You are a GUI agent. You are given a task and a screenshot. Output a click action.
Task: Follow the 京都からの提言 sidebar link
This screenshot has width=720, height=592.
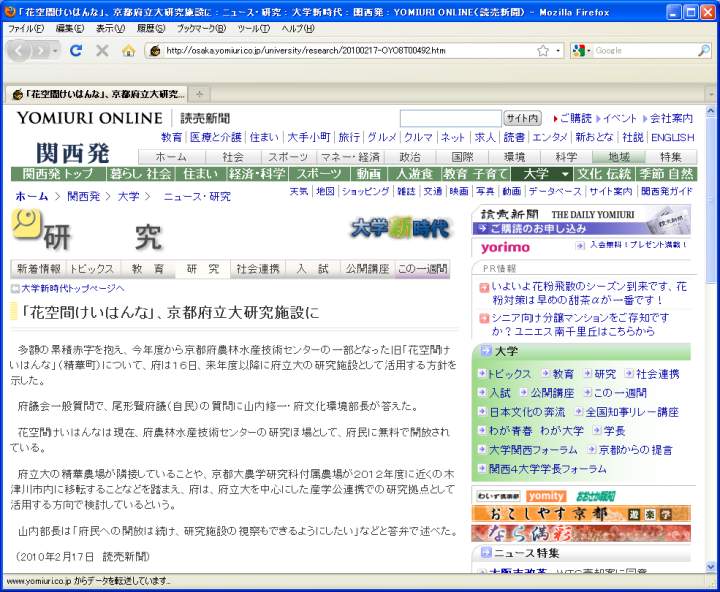(x=636, y=450)
